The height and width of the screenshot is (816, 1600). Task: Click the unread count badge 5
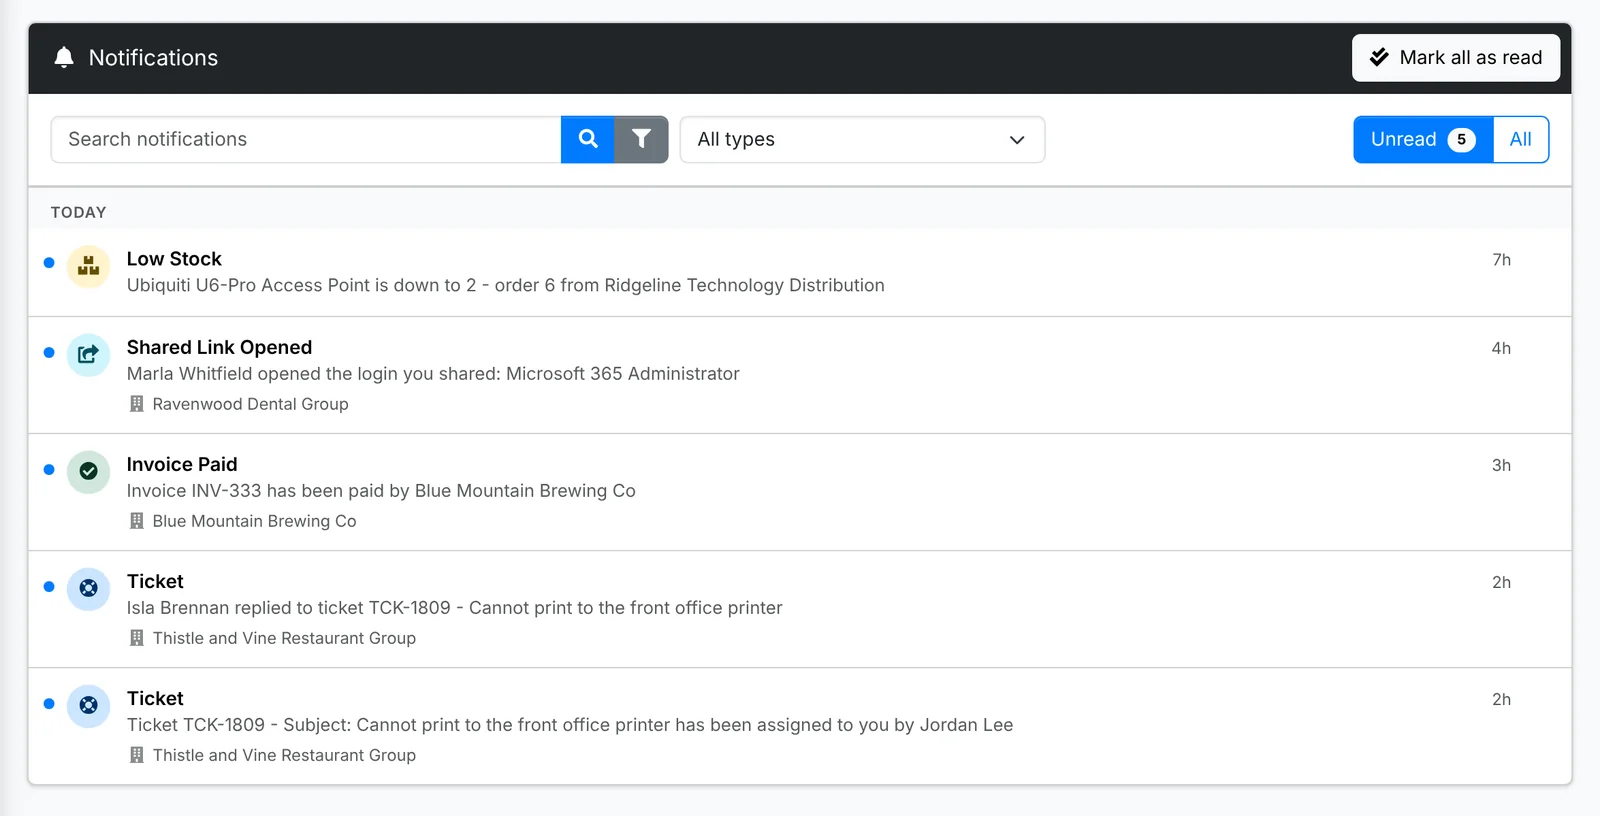[x=1461, y=140]
